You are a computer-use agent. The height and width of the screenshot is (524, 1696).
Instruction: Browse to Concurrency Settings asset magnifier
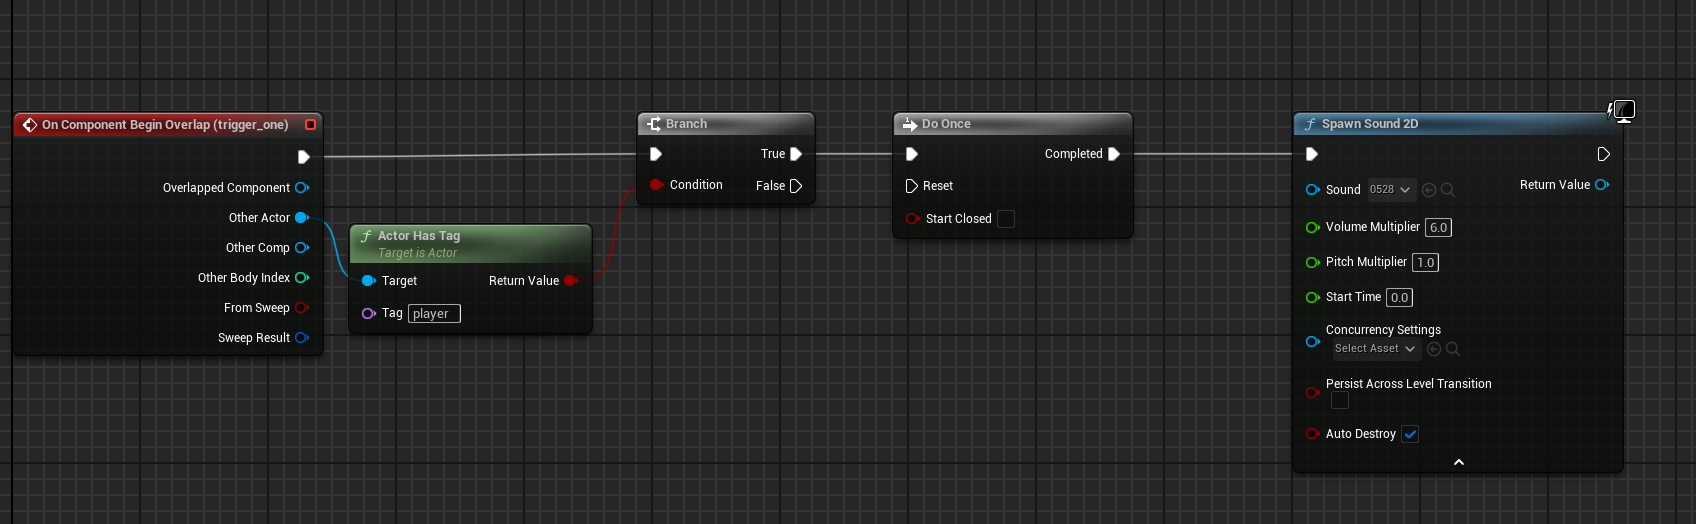1453,349
